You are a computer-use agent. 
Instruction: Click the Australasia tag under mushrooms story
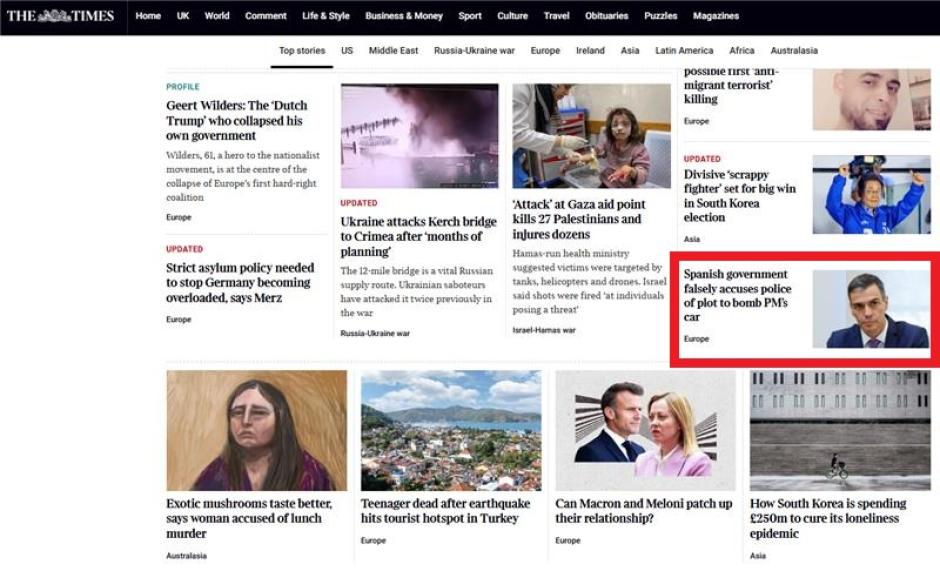[186, 556]
